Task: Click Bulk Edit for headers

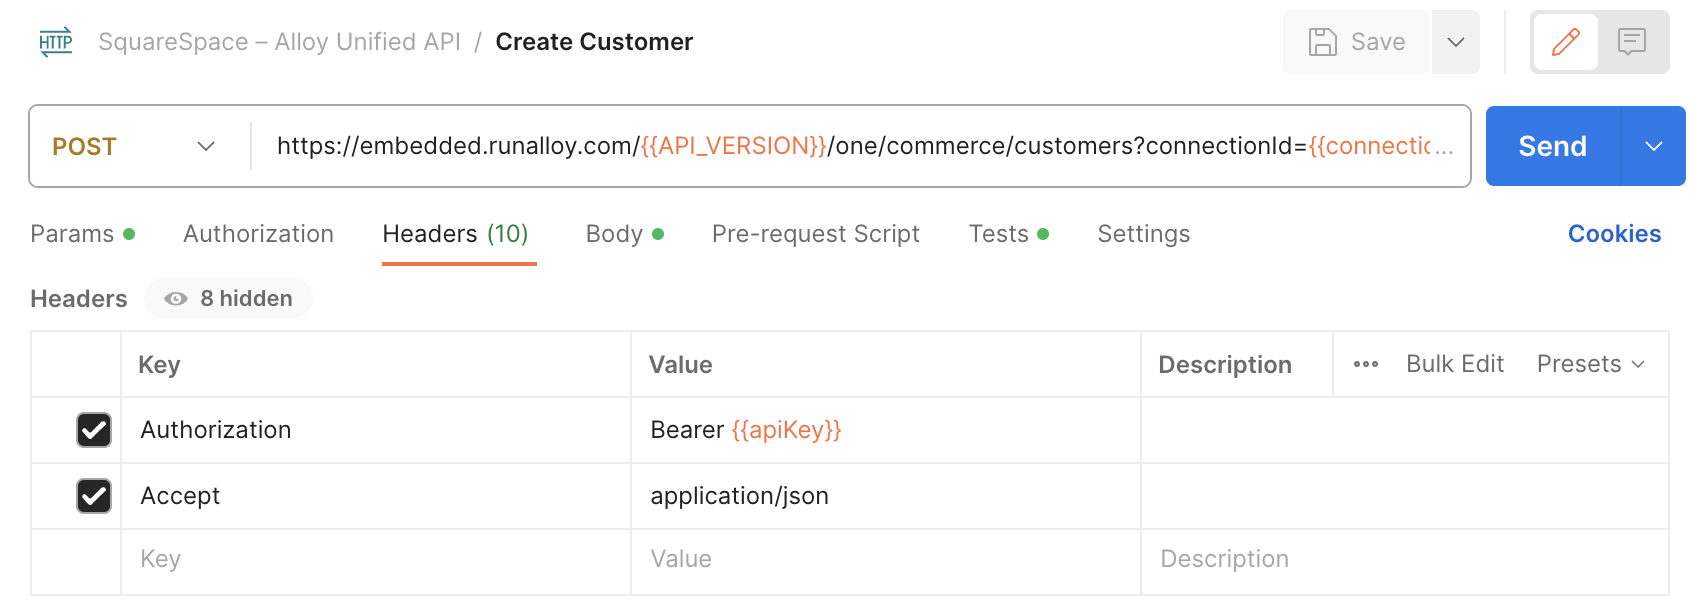Action: (x=1454, y=364)
